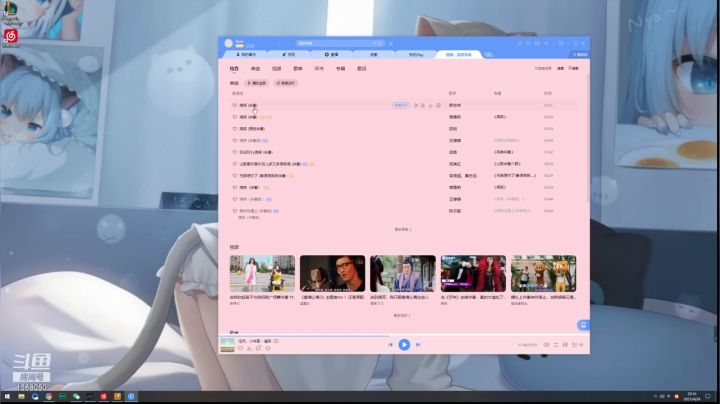Open video thumbnail with red feather boa
720x404 pixels.
point(473,274)
